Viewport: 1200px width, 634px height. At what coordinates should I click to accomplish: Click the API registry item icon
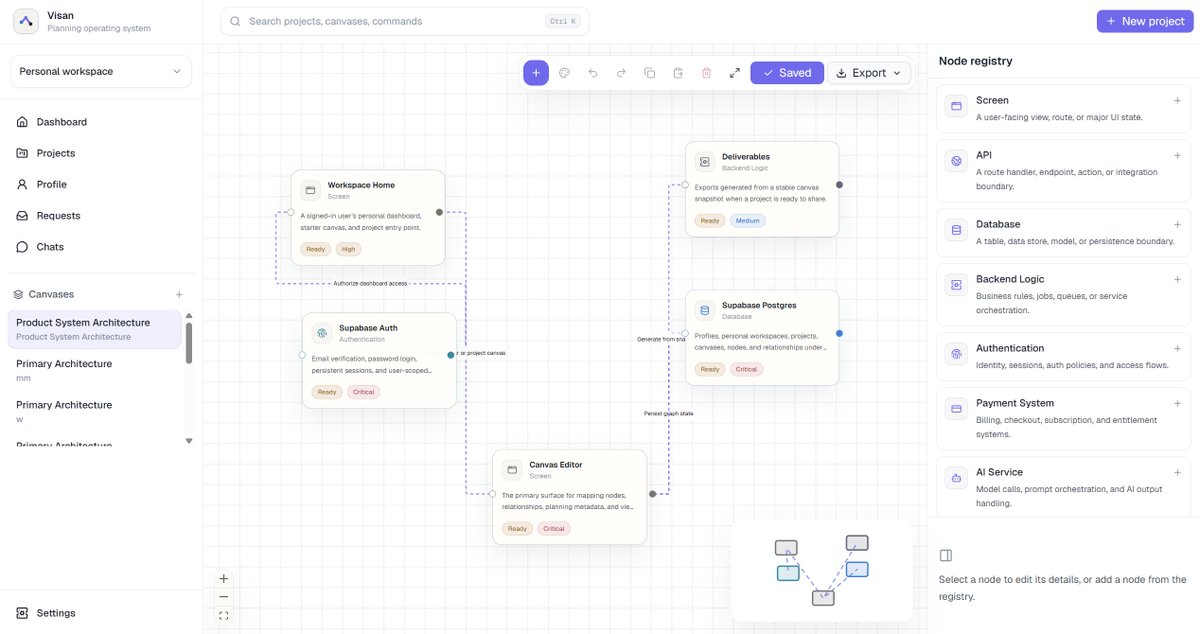[x=956, y=160]
